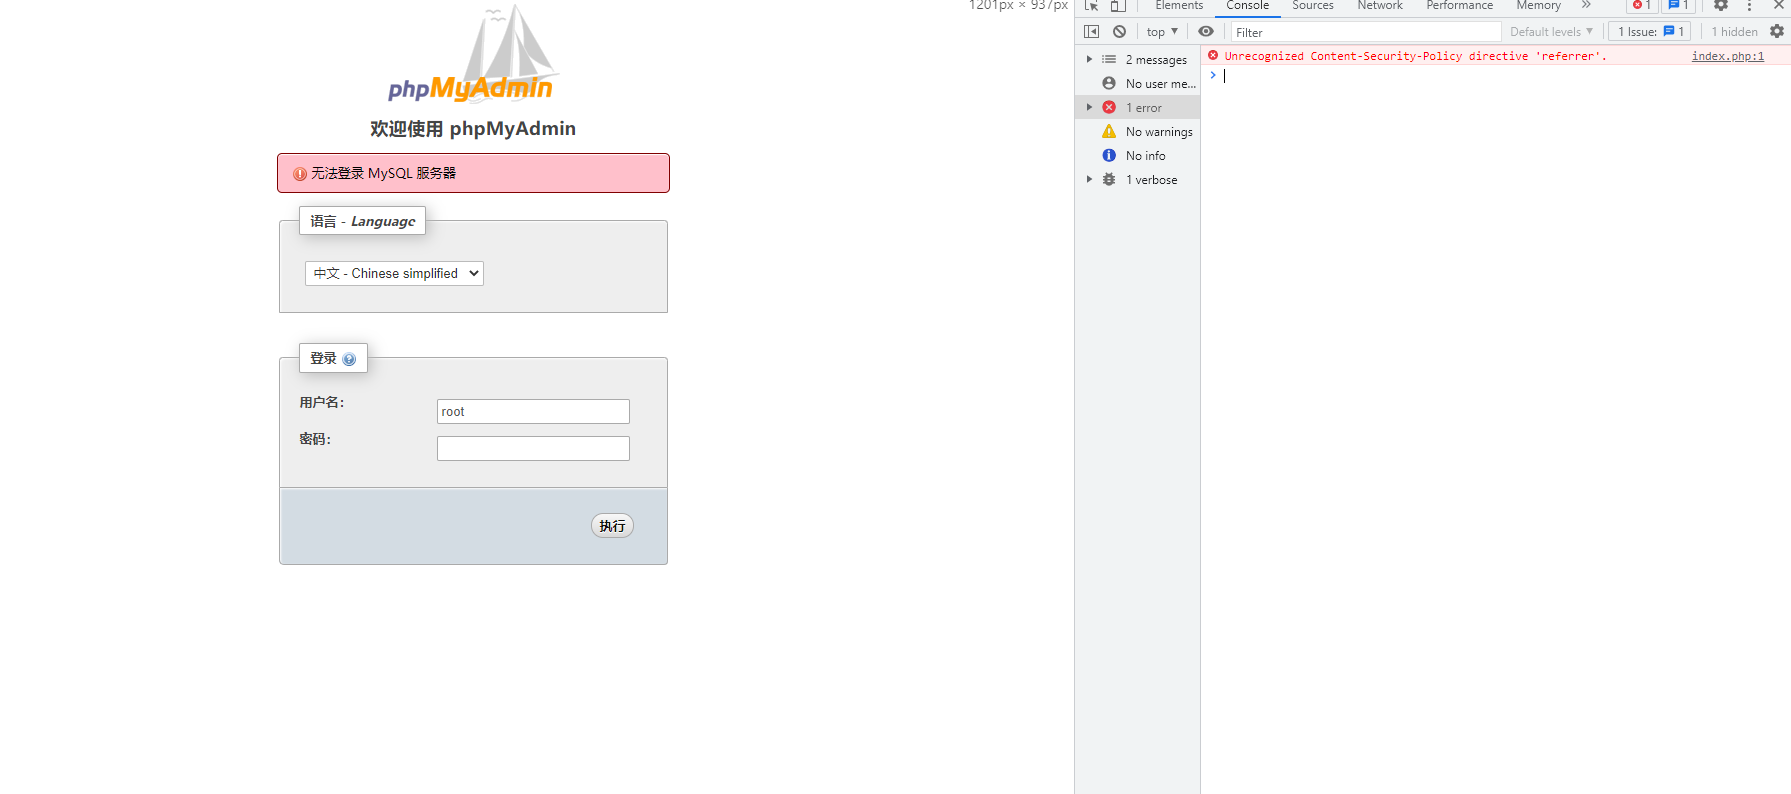The height and width of the screenshot is (794, 1791).
Task: Click the blue message count badge in top bar
Action: [x=1679, y=5]
